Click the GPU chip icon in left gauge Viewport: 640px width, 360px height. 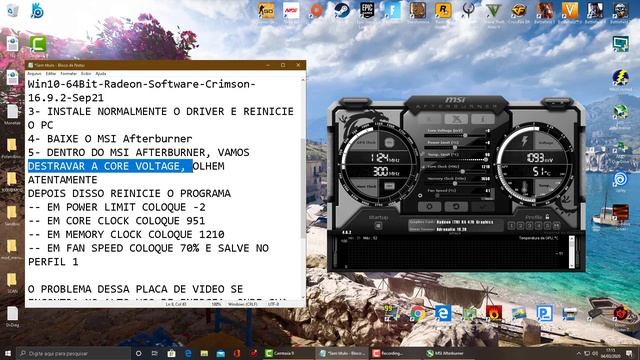tap(389, 143)
